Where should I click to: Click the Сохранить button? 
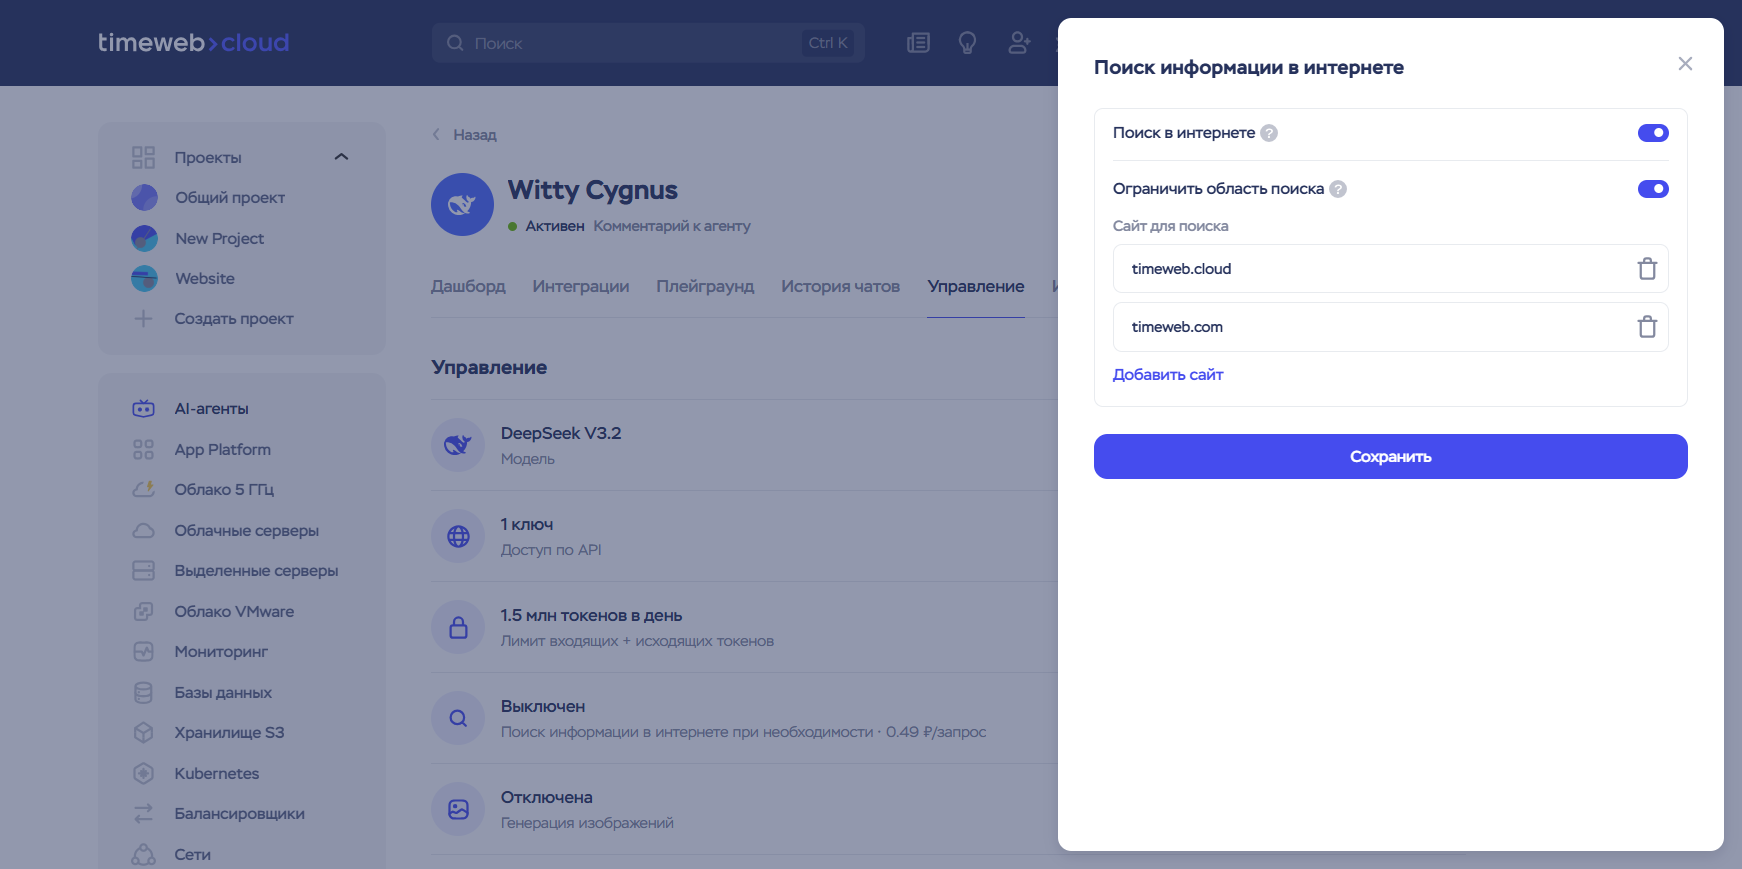click(1390, 456)
